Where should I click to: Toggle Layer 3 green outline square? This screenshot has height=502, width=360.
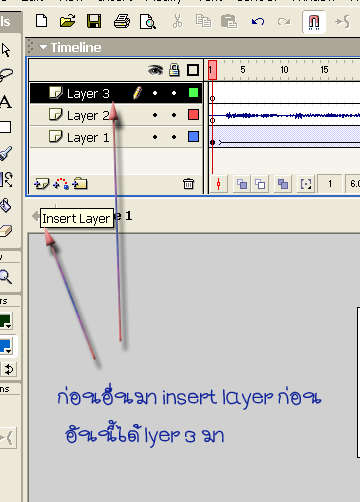(x=193, y=93)
